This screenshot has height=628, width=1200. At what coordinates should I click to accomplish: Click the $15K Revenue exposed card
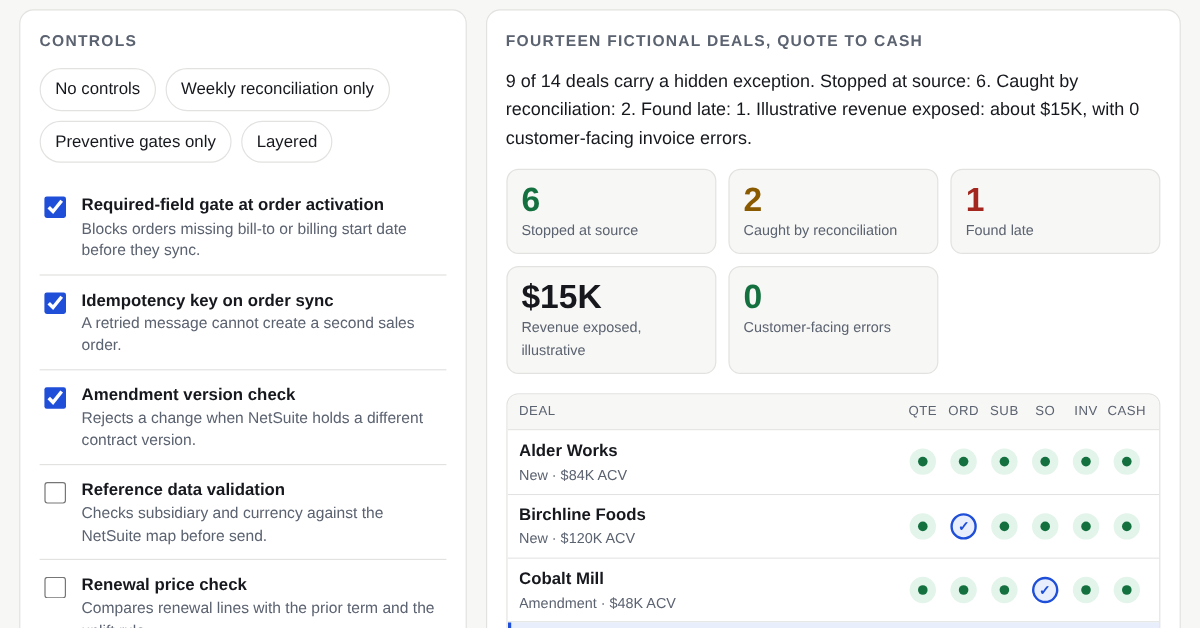(x=611, y=320)
